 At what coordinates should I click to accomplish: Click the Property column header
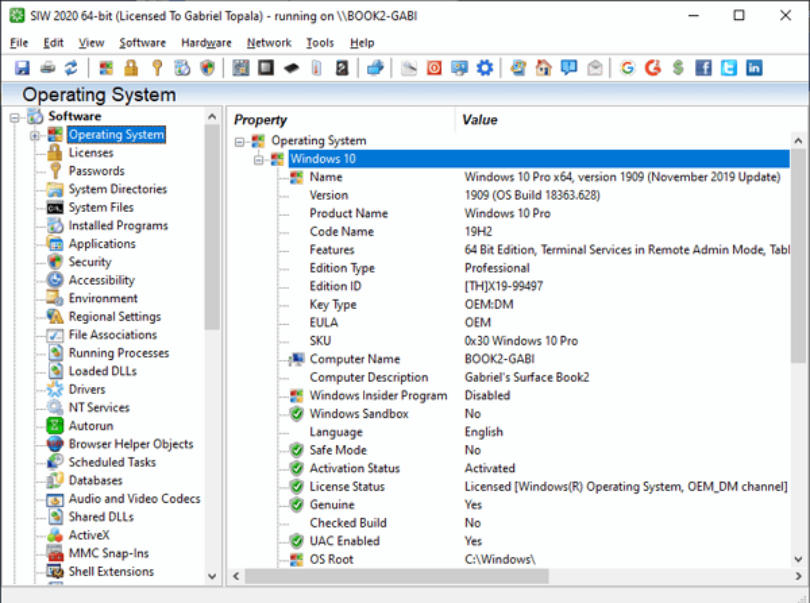click(x=261, y=120)
